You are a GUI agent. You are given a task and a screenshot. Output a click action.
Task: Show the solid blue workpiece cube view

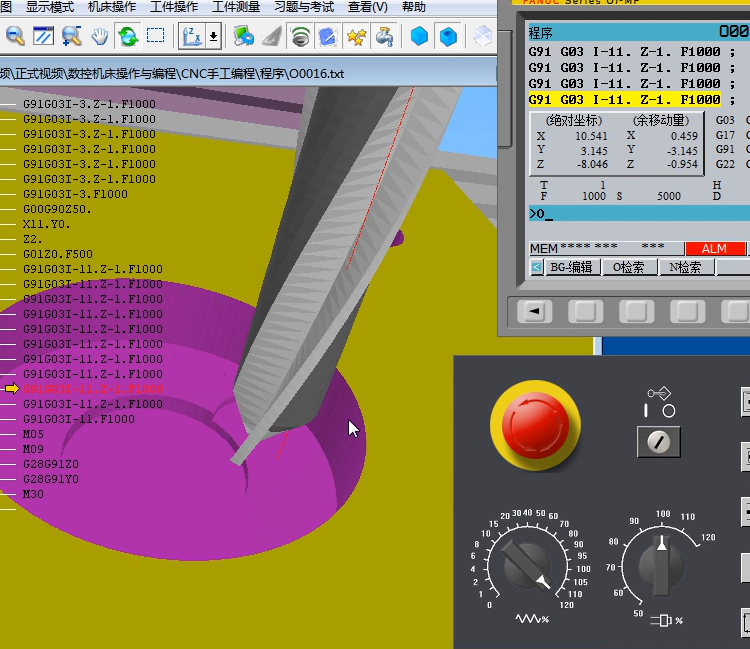pyautogui.click(x=419, y=36)
